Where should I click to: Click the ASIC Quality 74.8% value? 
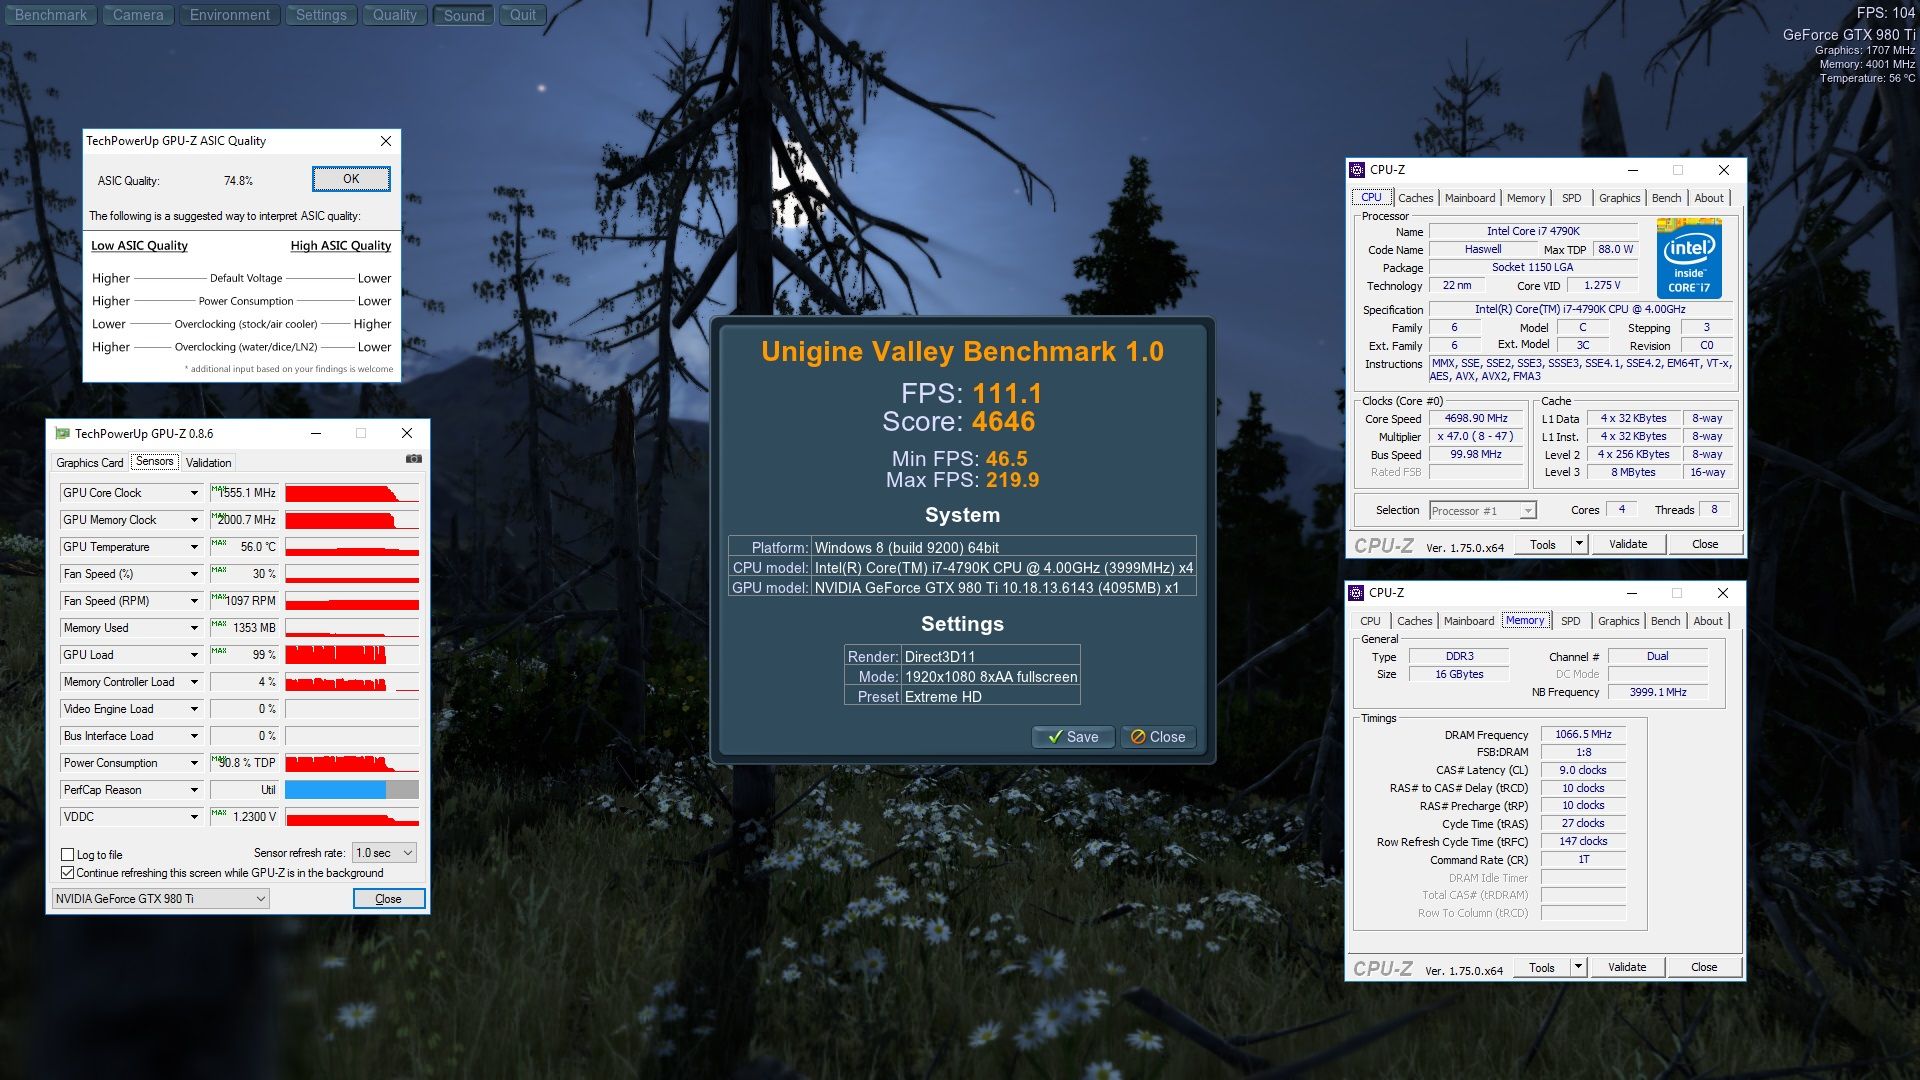(x=238, y=181)
